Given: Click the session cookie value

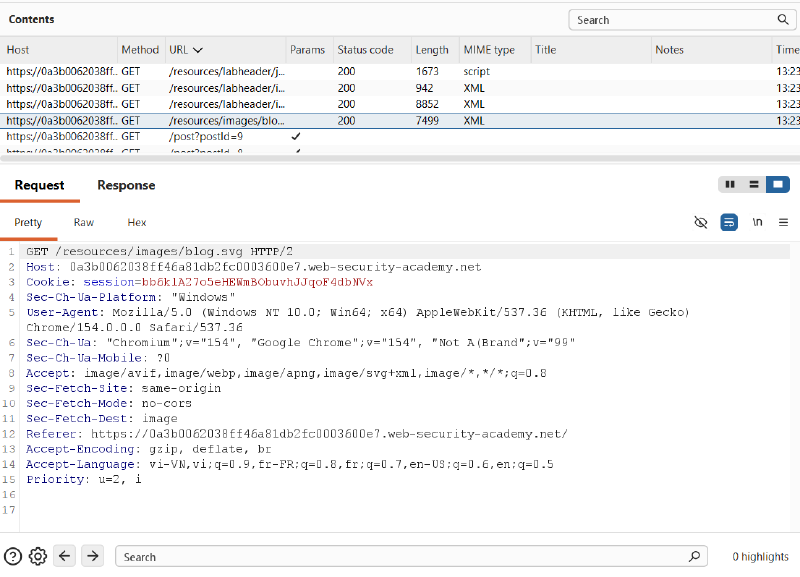Looking at the screenshot, I should pyautogui.click(x=257, y=282).
